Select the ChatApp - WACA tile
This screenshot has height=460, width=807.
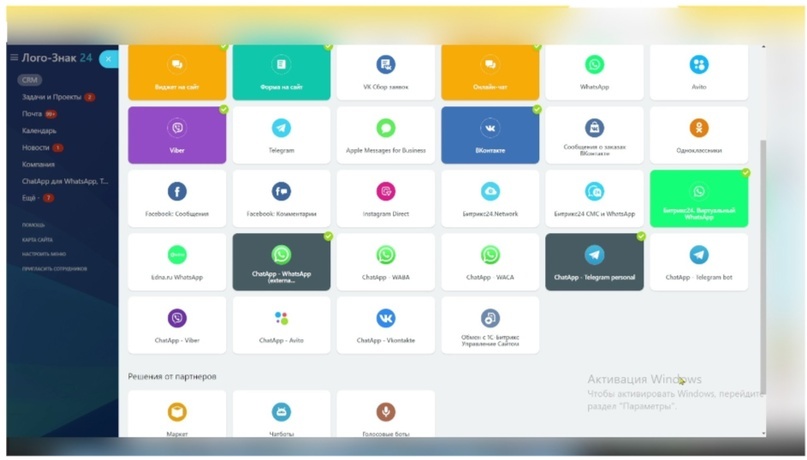(x=490, y=261)
